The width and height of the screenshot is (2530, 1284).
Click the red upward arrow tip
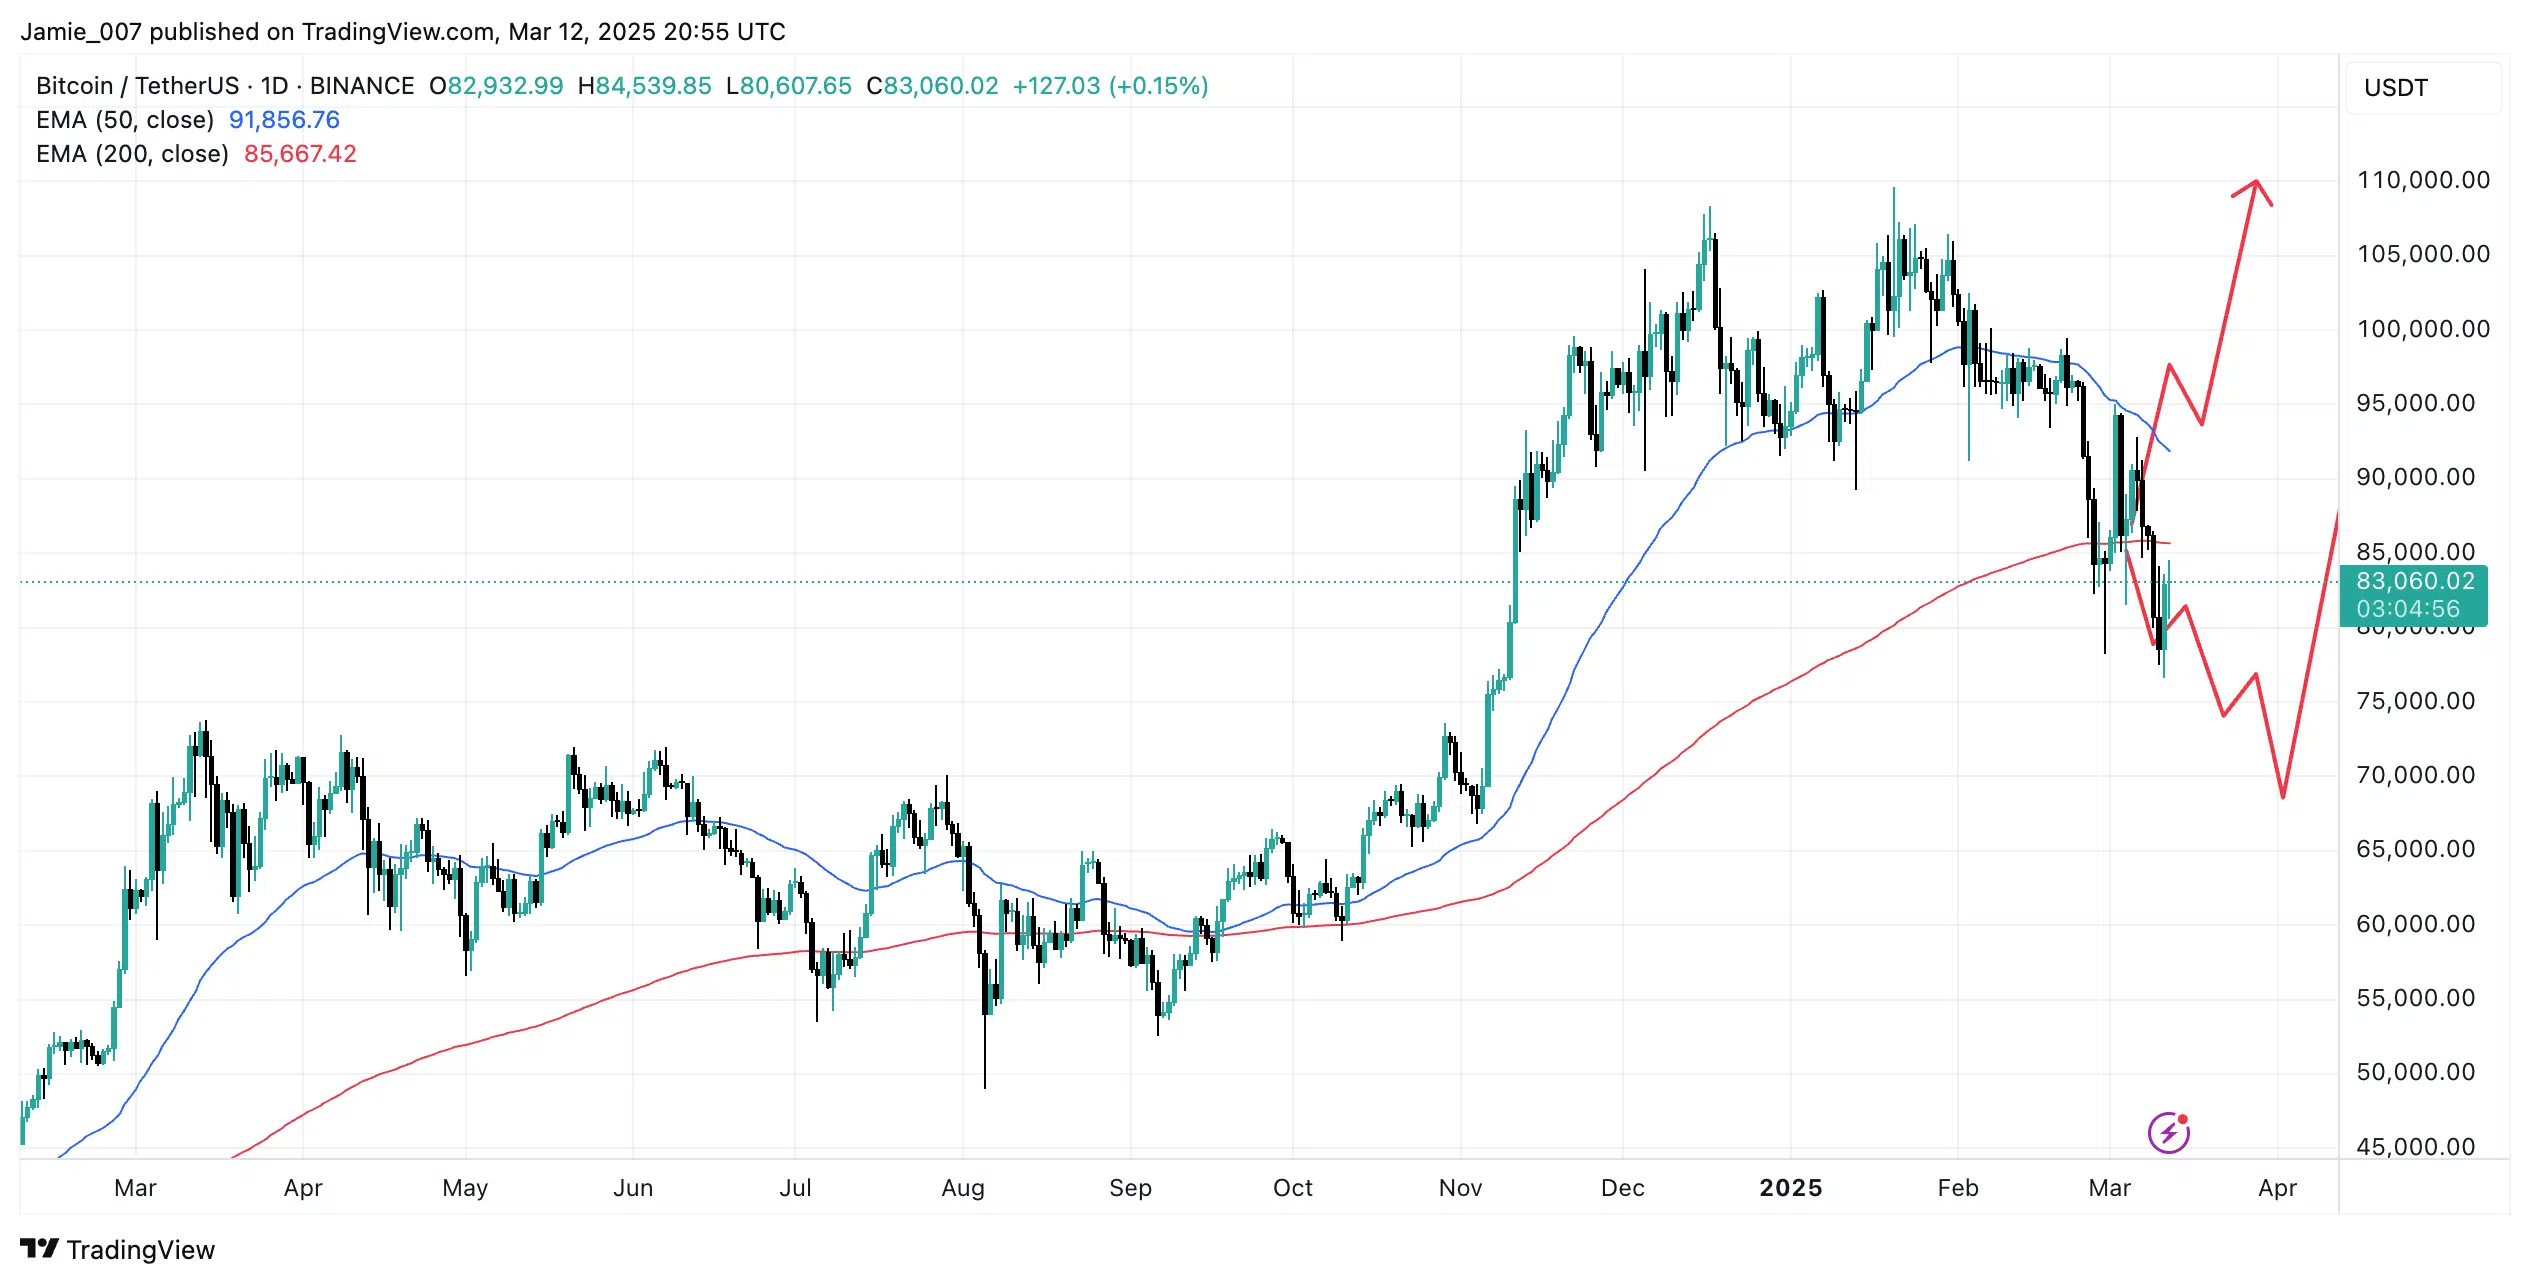(x=2256, y=183)
